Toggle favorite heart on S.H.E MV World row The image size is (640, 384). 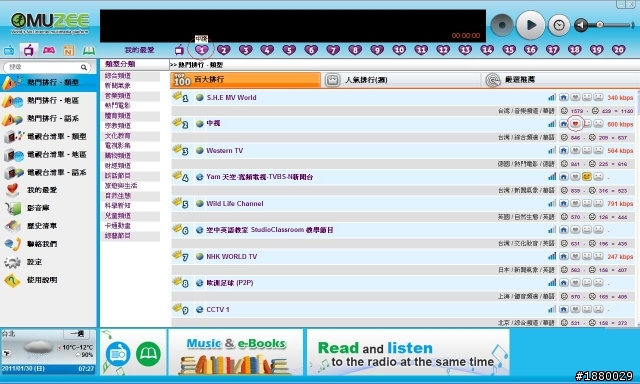575,98
